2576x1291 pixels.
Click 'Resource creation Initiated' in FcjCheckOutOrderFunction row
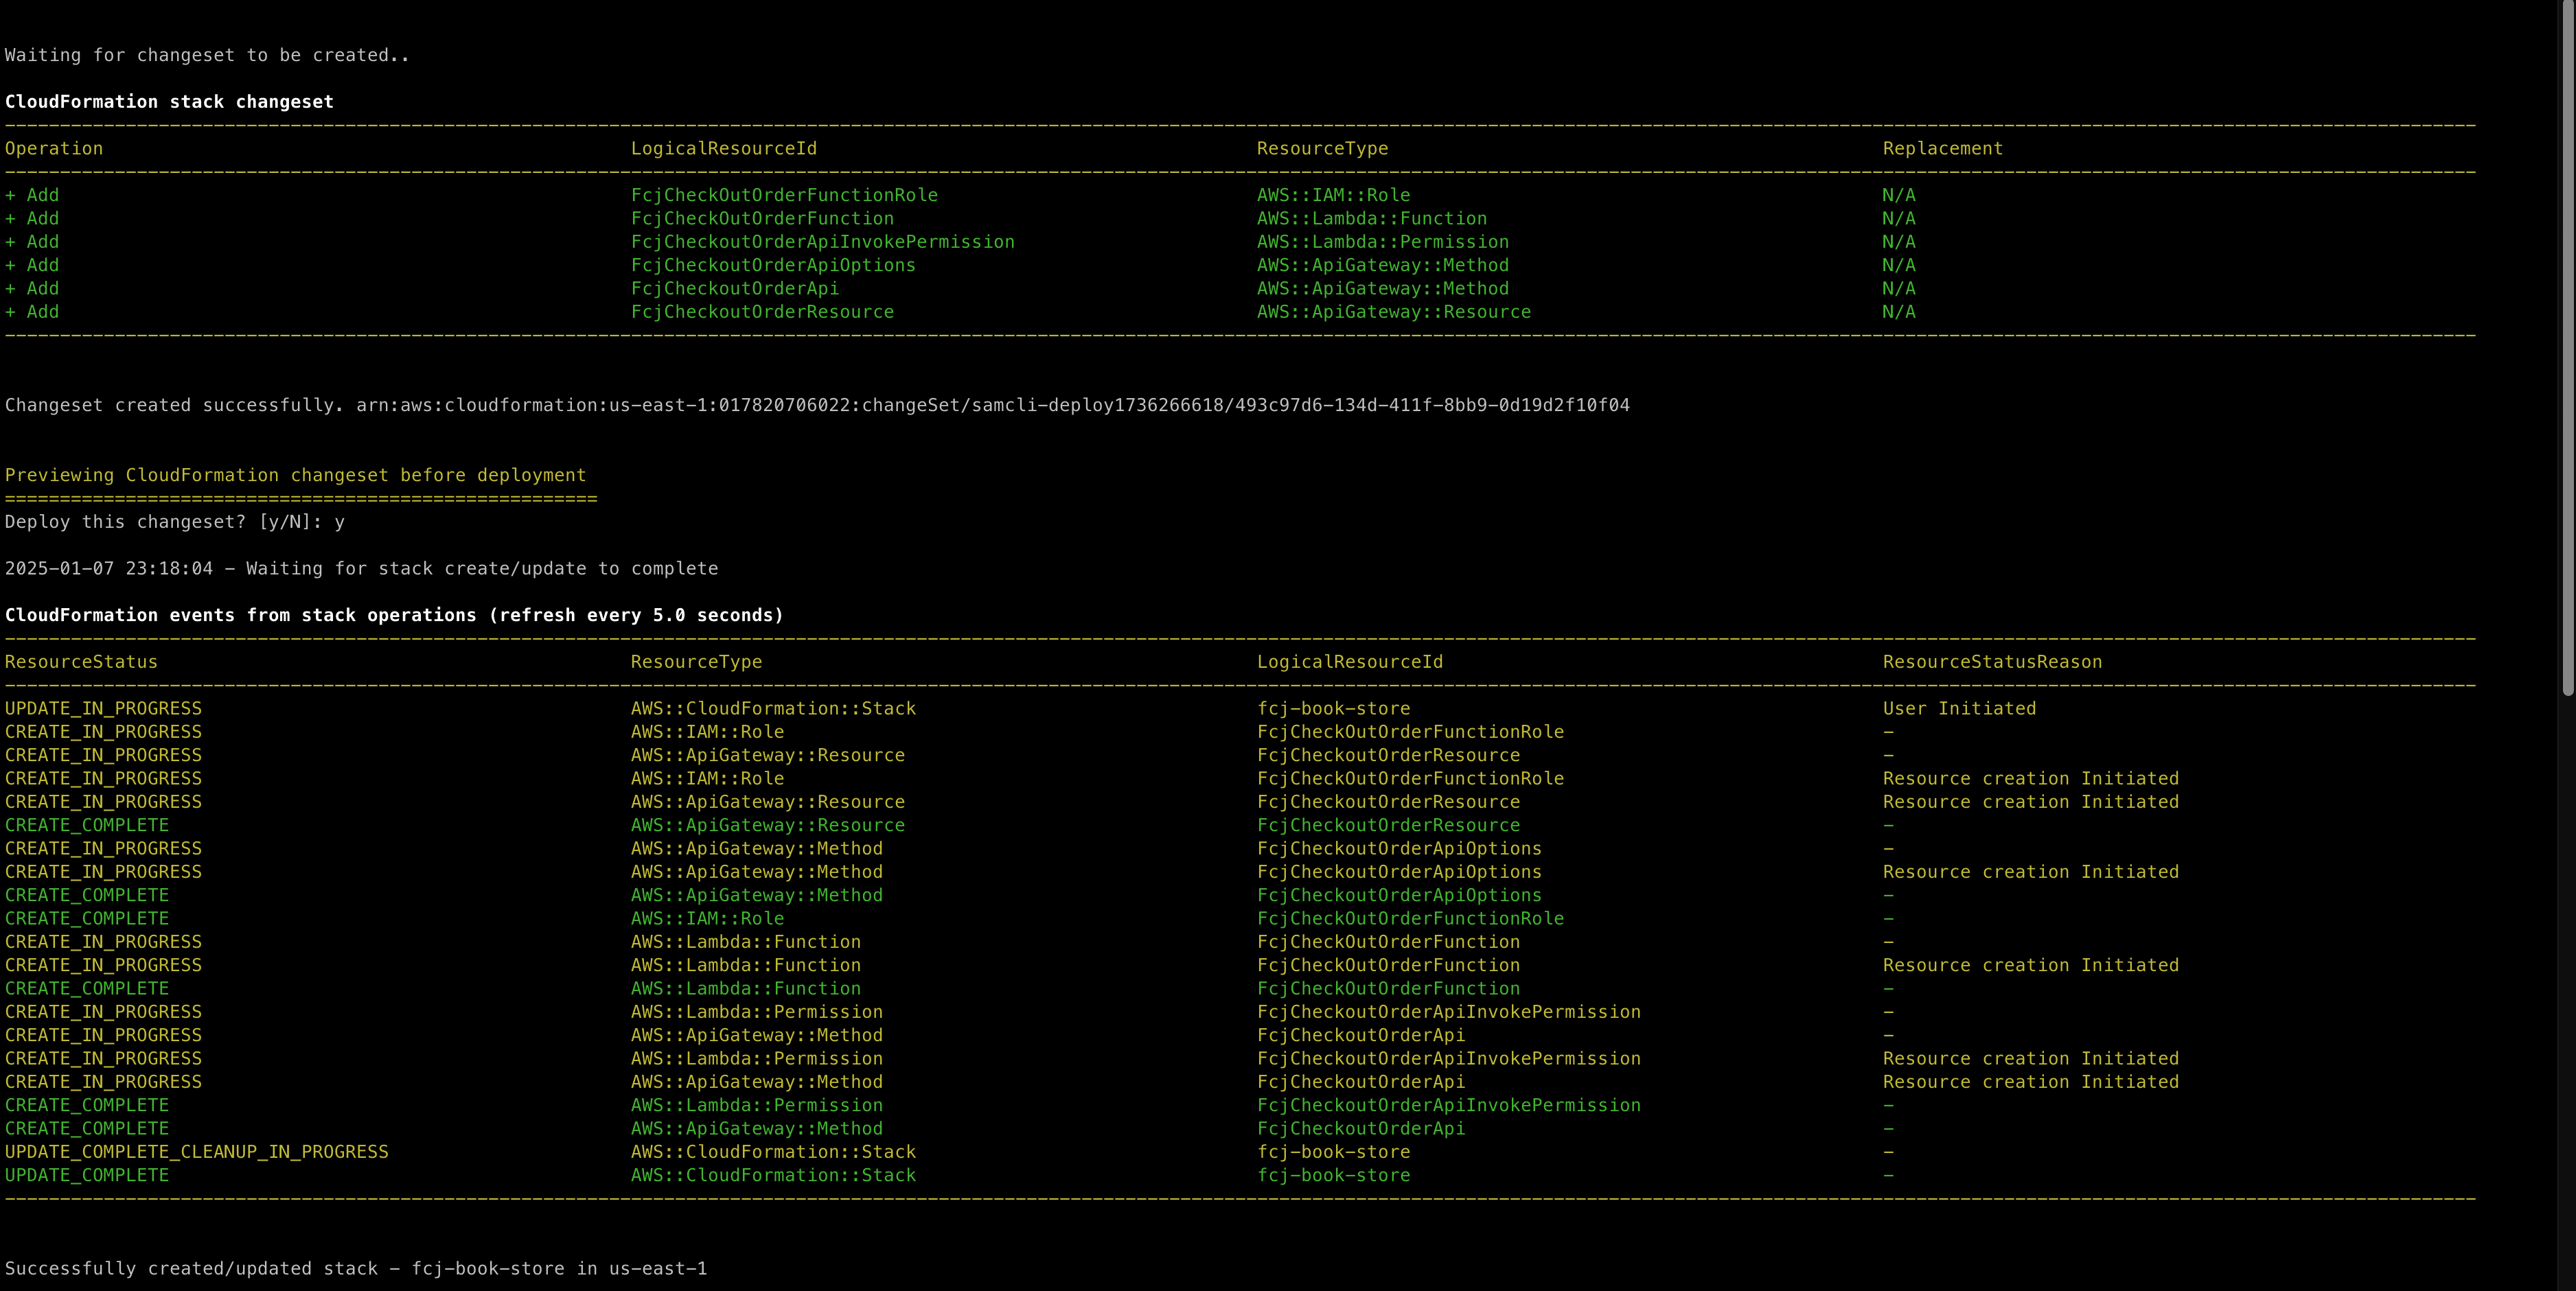[2030, 965]
